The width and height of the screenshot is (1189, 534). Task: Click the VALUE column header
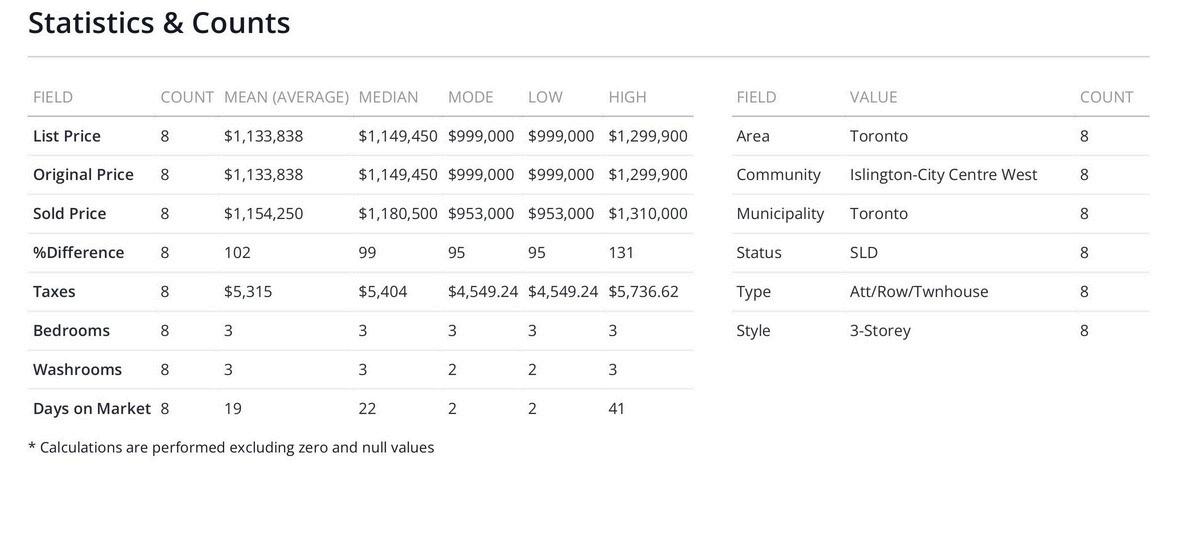[x=873, y=97]
